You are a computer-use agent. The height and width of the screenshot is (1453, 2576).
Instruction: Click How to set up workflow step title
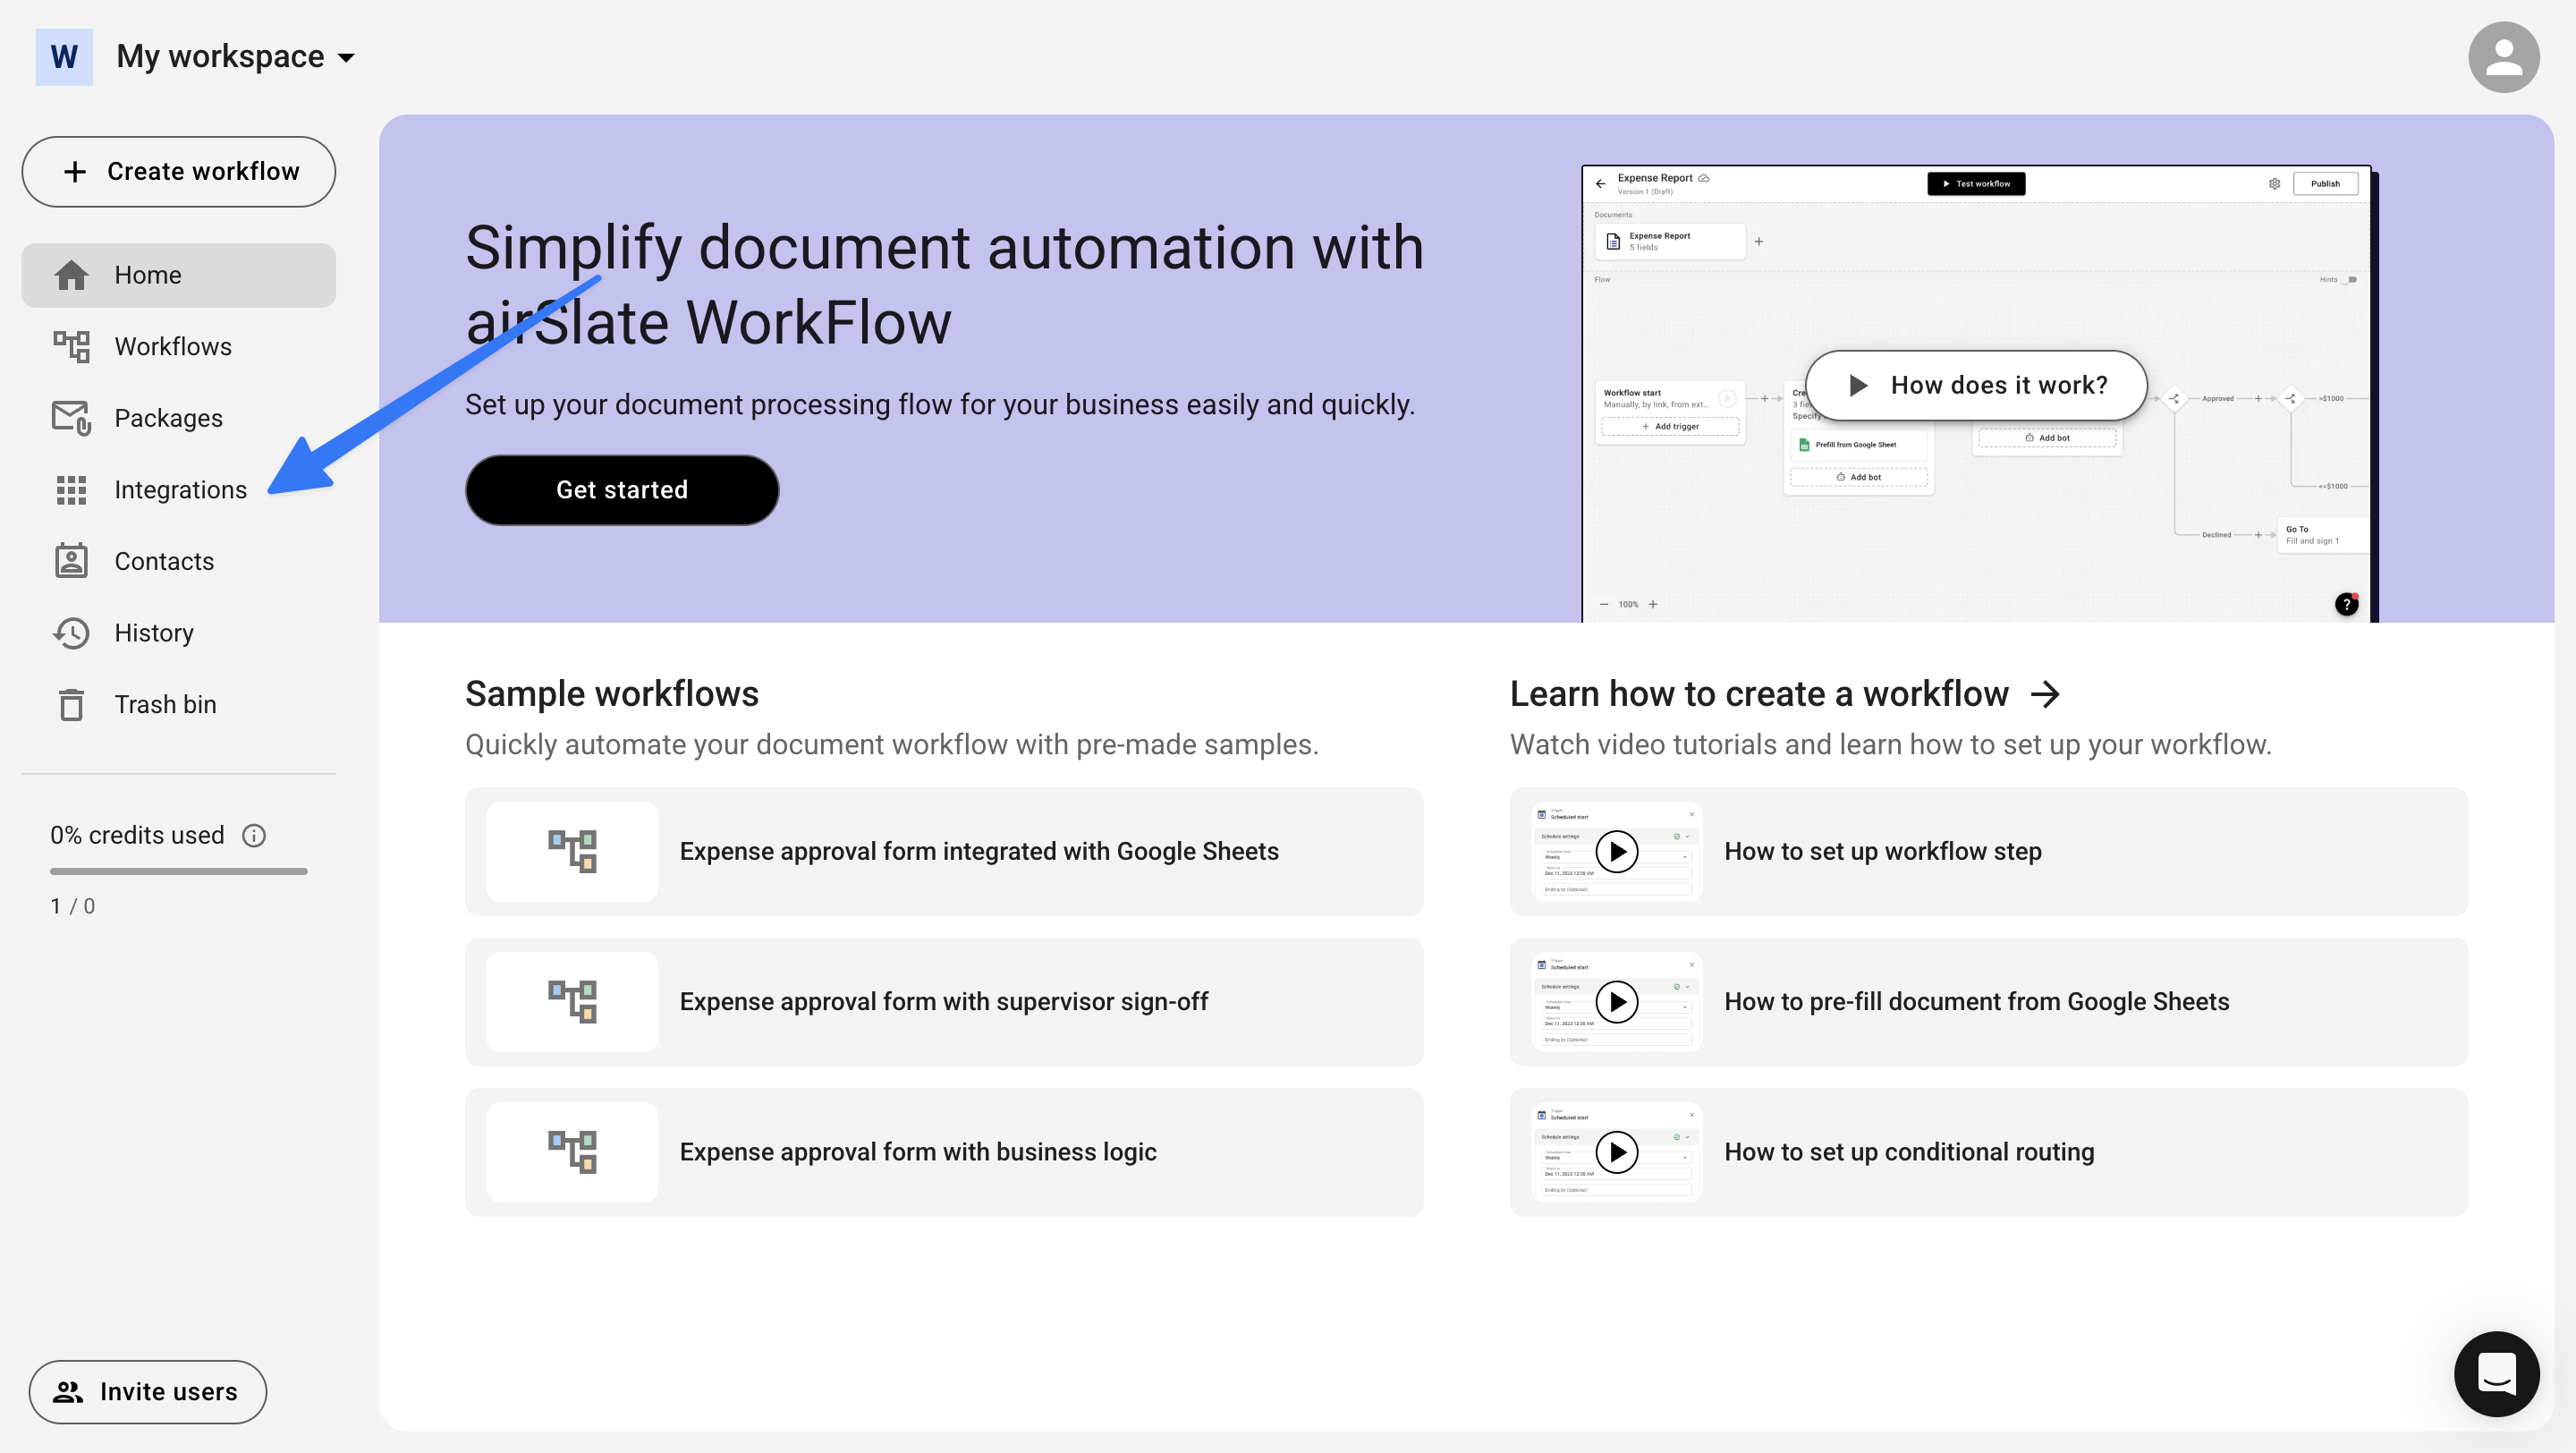click(1883, 852)
